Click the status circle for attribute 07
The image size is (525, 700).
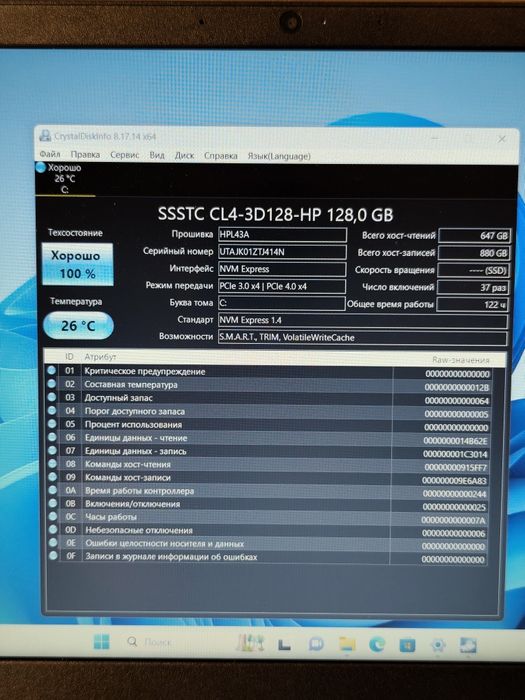52,450
